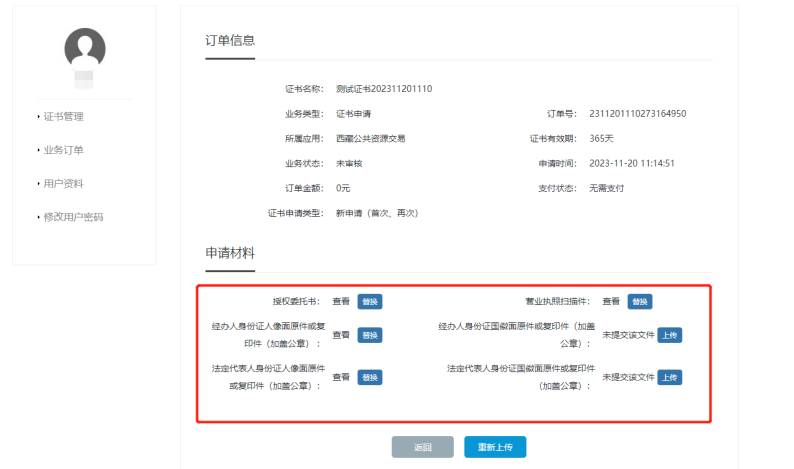Select the 365天 validity value
The height and width of the screenshot is (469, 794).
point(601,138)
